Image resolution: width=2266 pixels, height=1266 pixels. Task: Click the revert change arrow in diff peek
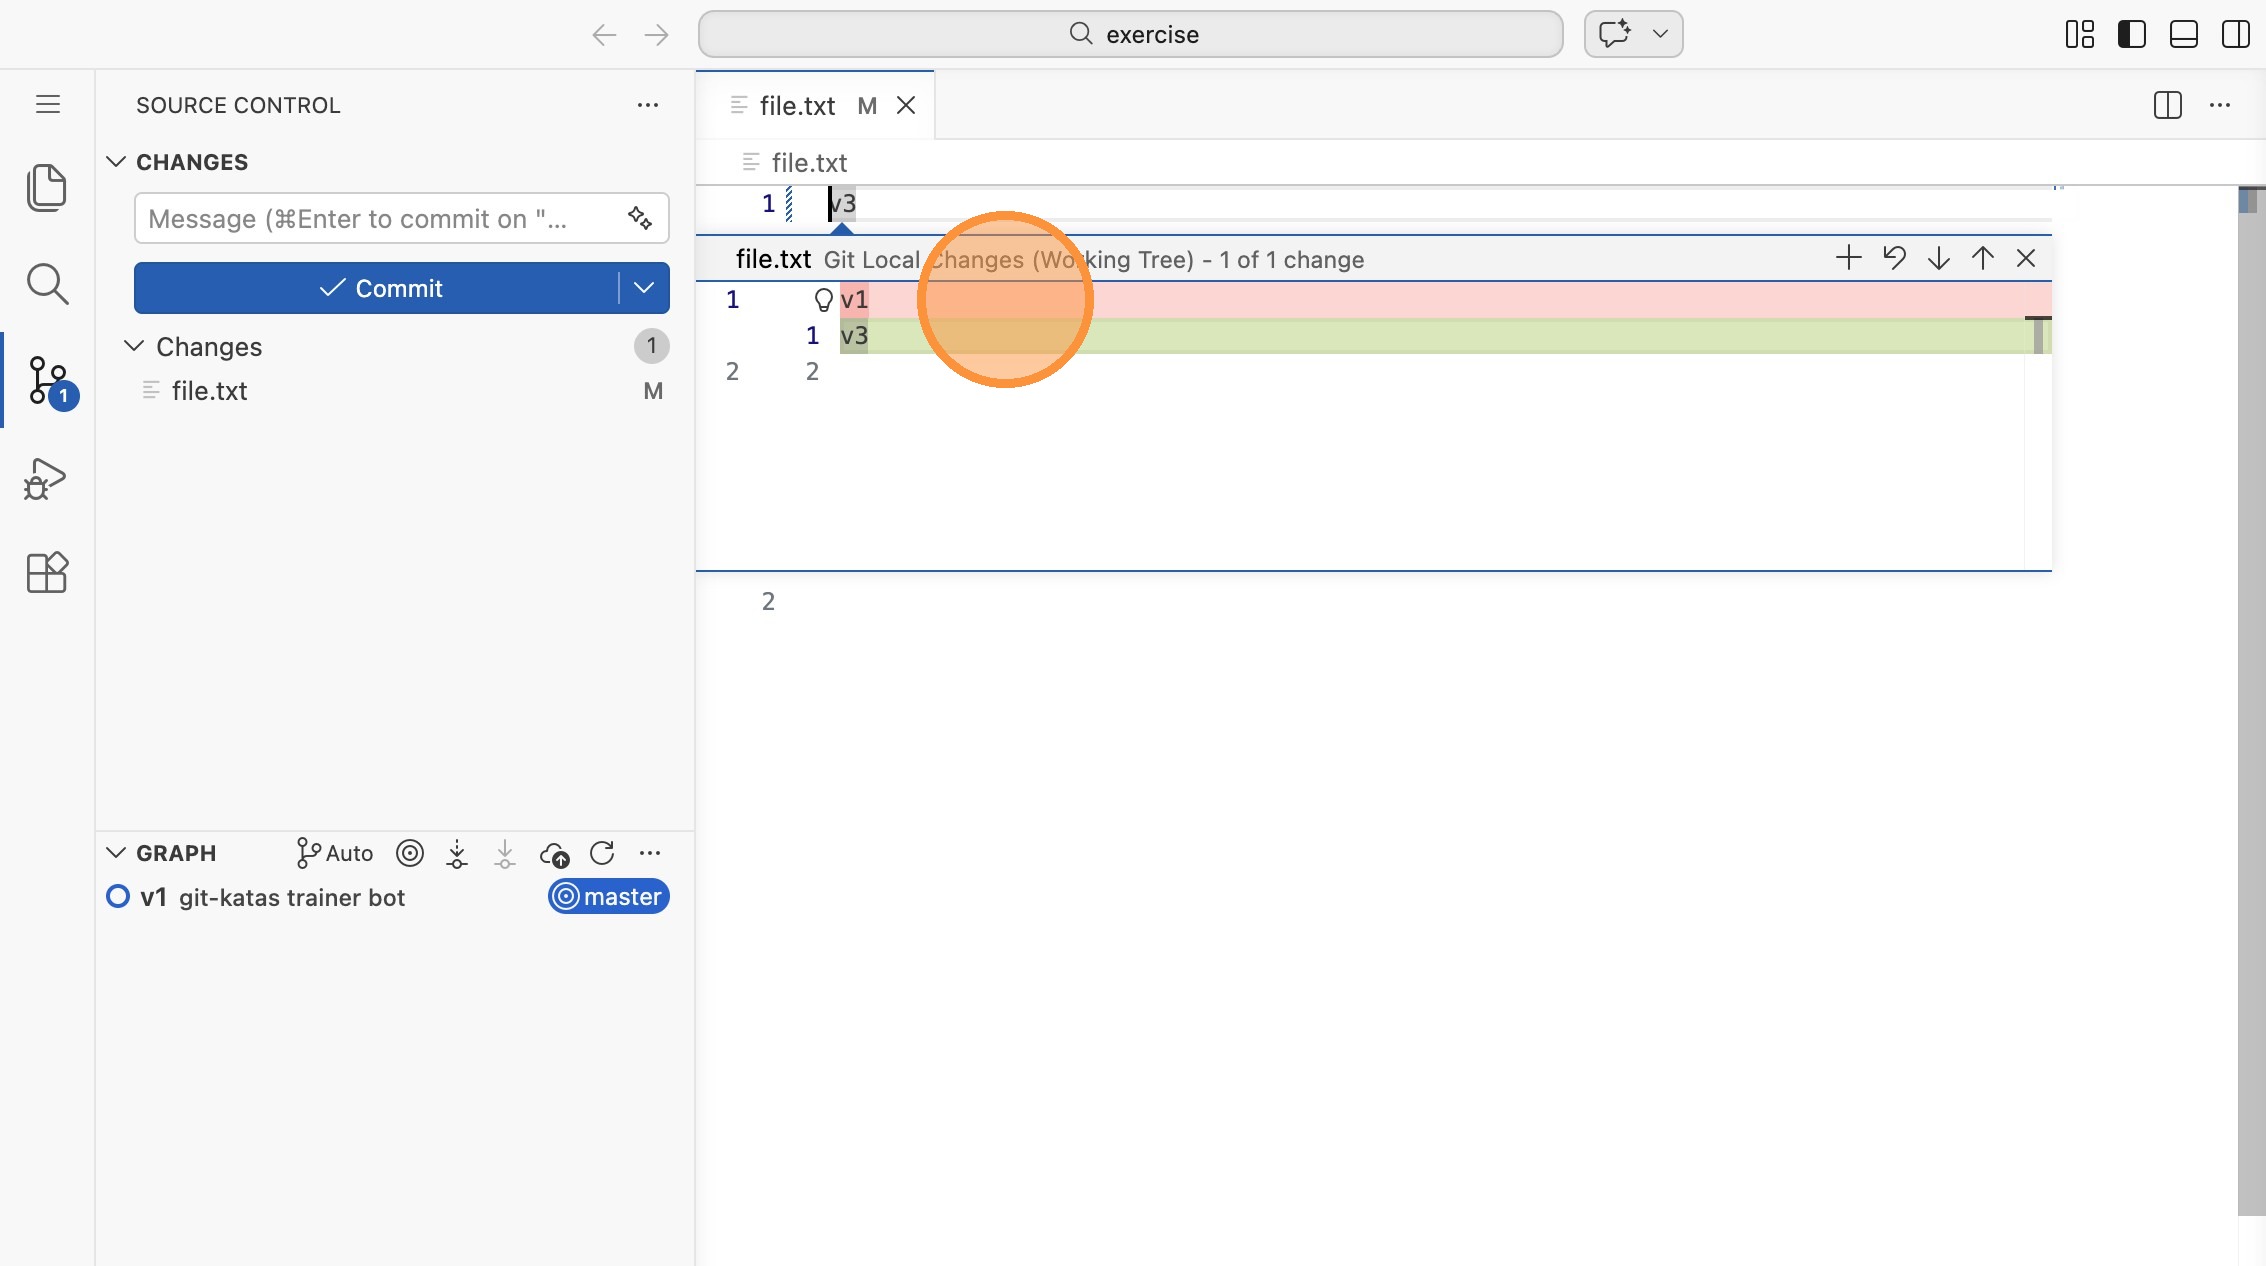(x=1894, y=259)
